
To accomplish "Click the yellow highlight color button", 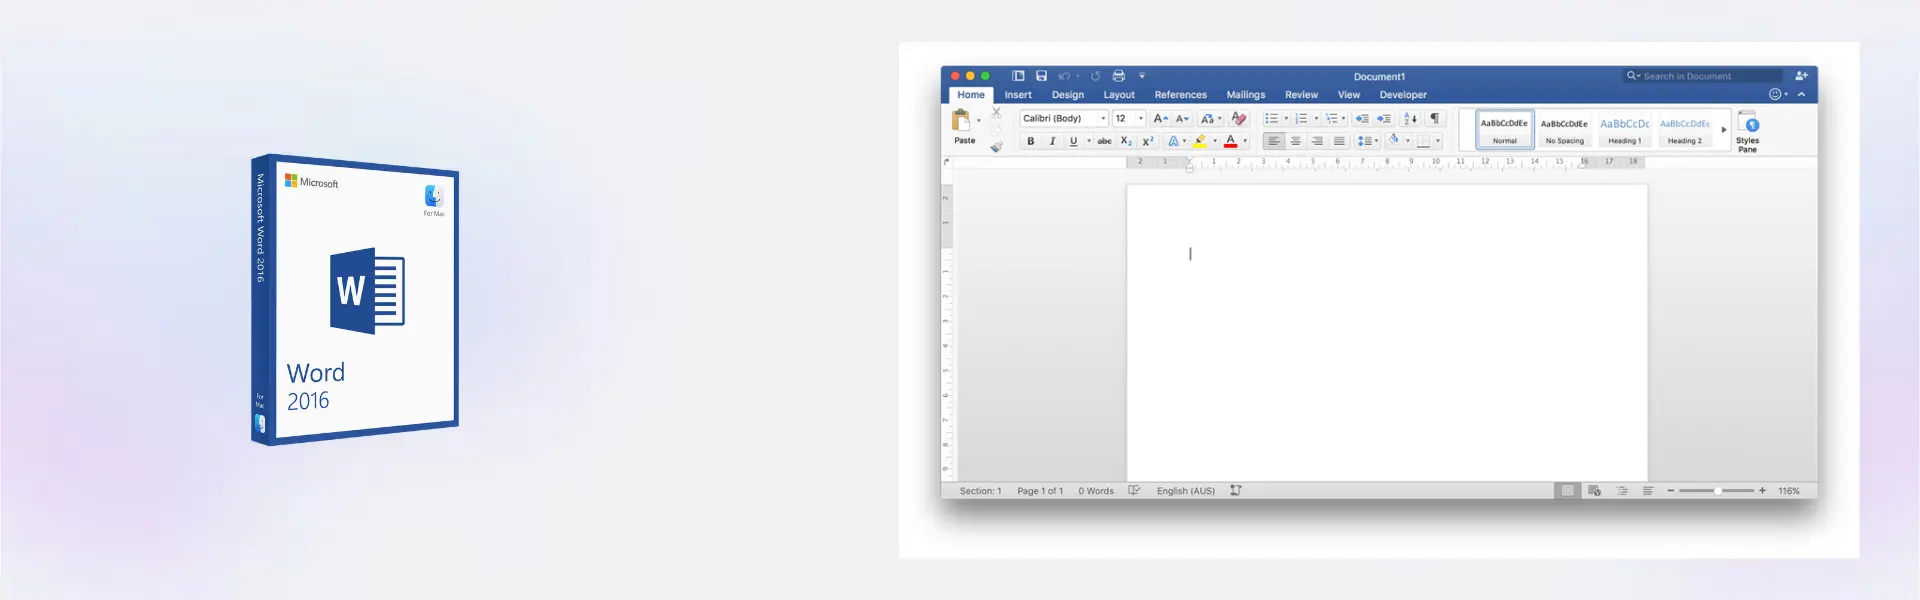I will [1200, 141].
